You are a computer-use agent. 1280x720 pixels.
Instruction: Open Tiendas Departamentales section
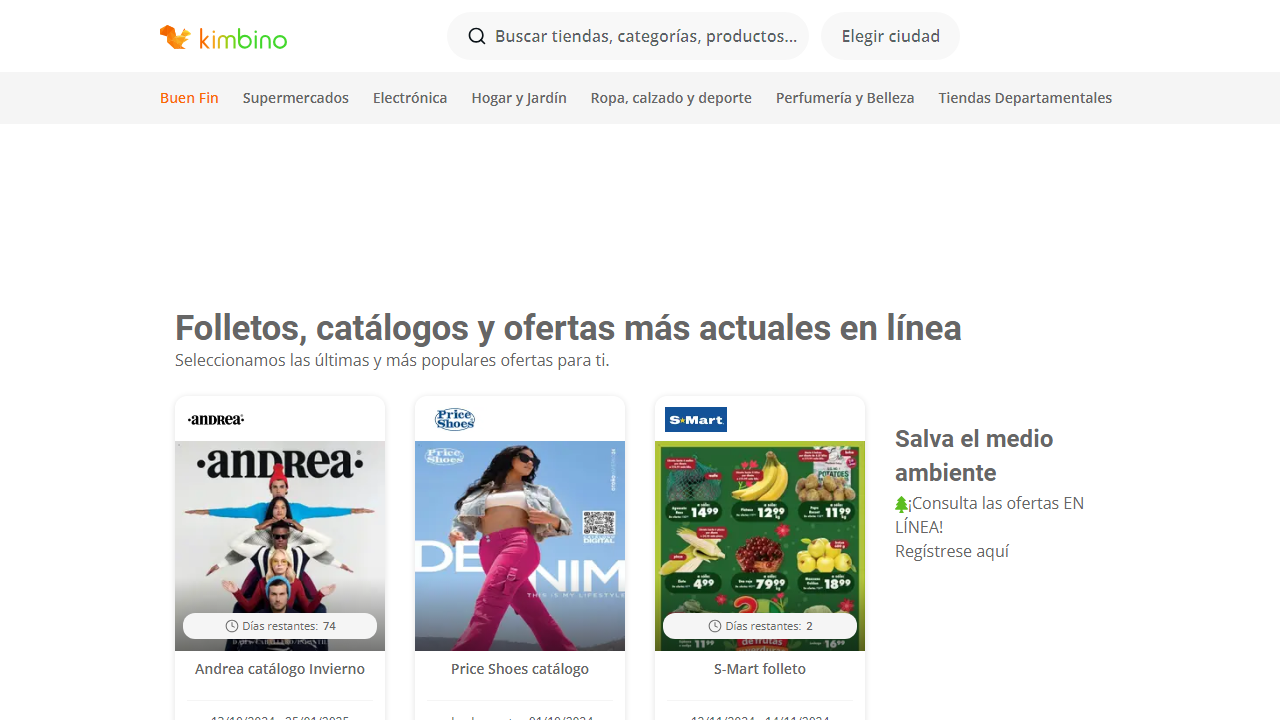pyautogui.click(x=1024, y=97)
